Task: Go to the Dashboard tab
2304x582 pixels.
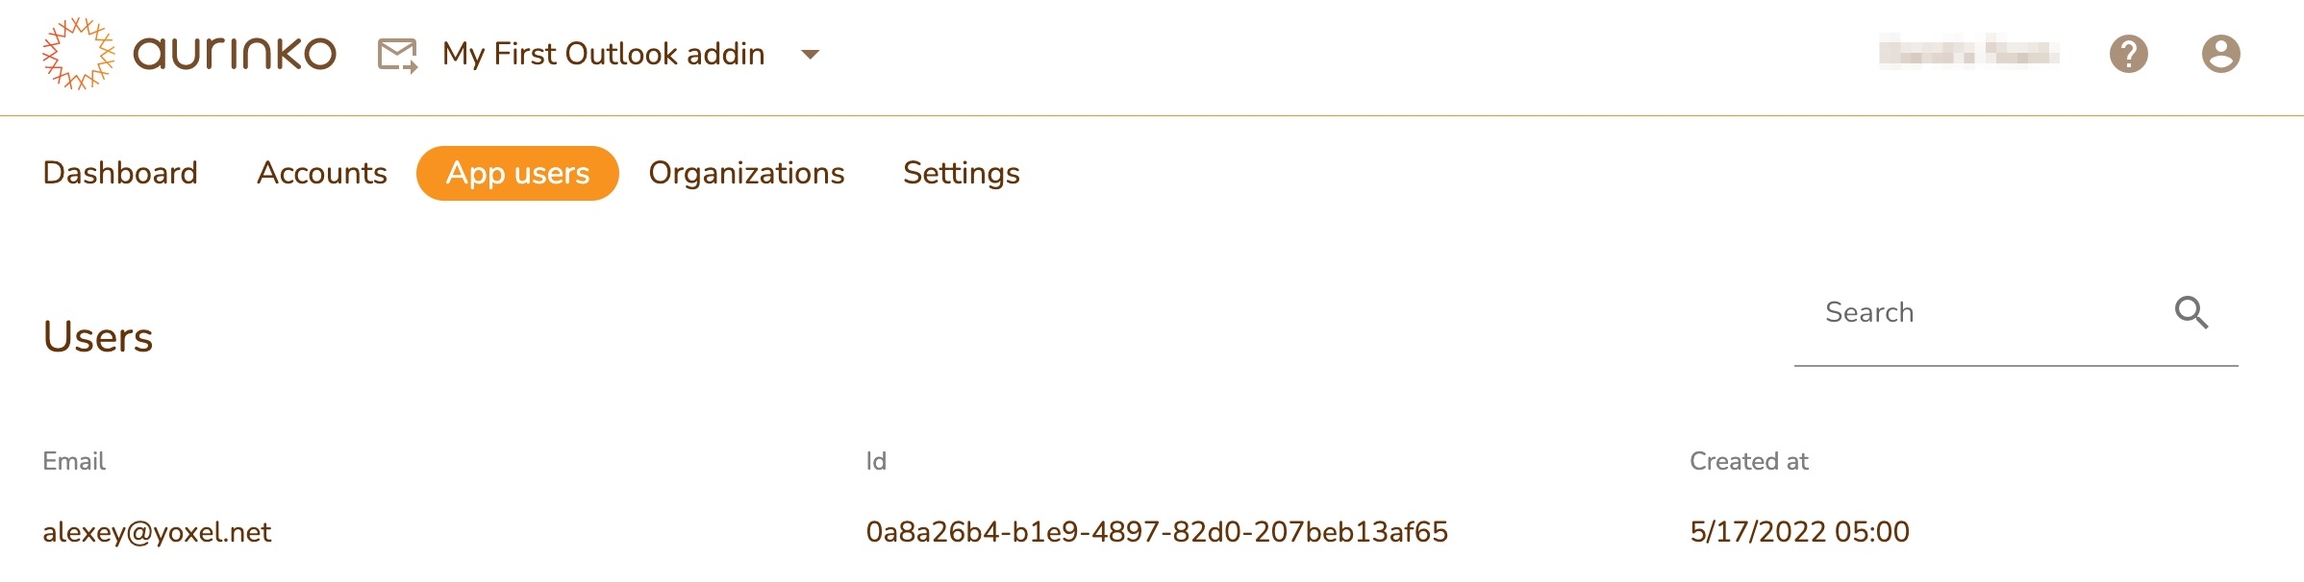Action: point(120,173)
